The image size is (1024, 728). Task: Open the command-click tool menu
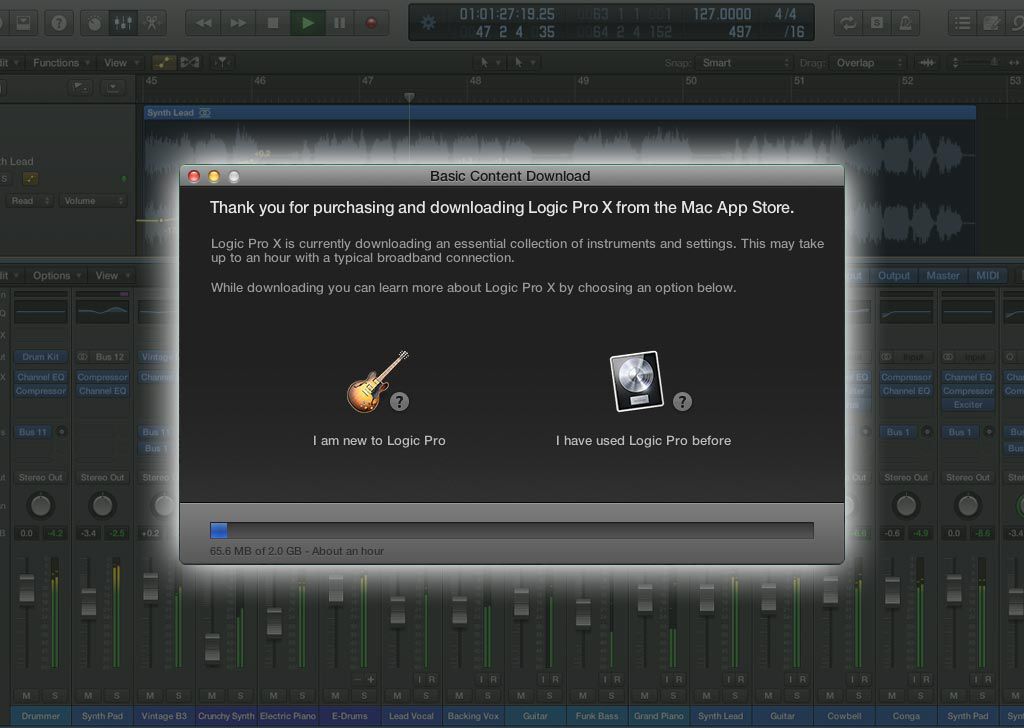click(524, 63)
